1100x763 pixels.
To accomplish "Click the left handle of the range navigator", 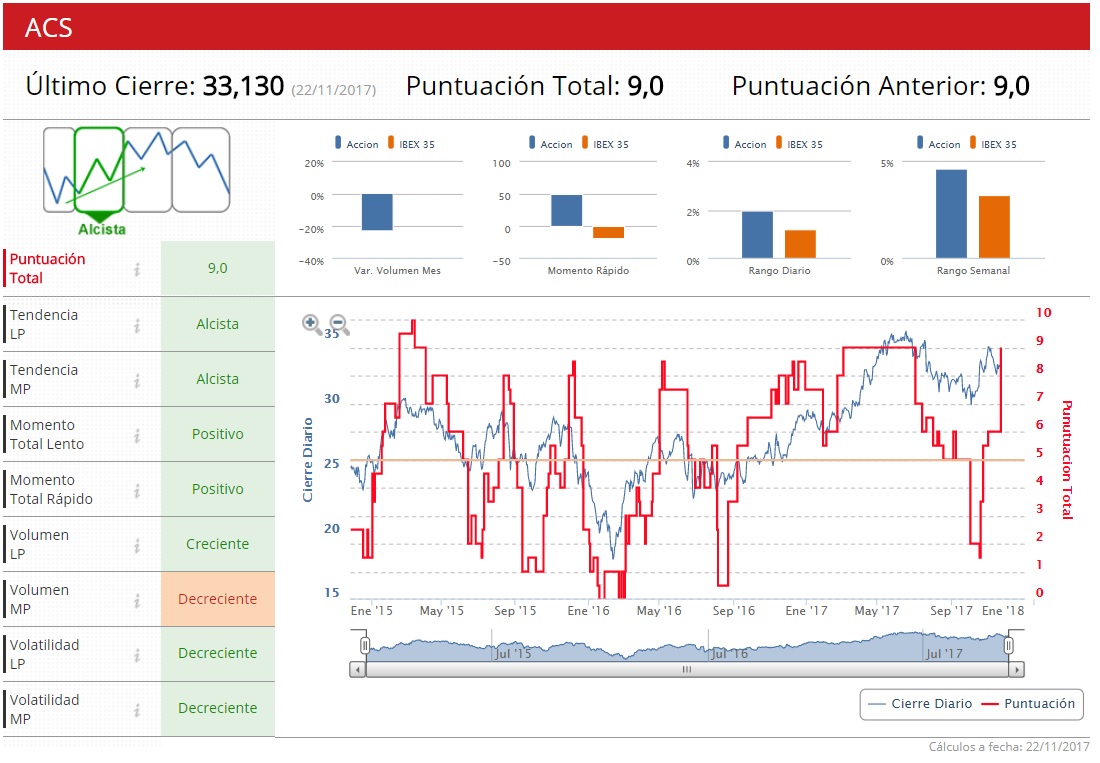I will tap(365, 645).
